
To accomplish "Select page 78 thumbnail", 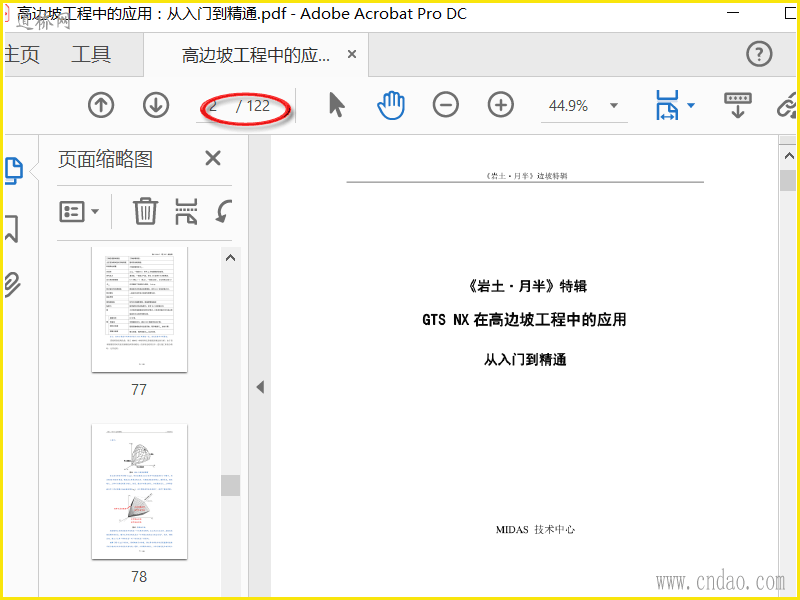I will 139,492.
